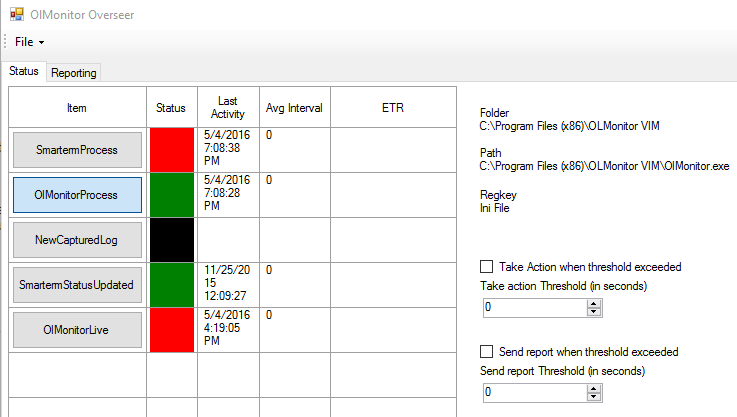Screen dimensions: 737x417
Task: Click the red SmartermProcess status swatch
Action: 172,150
